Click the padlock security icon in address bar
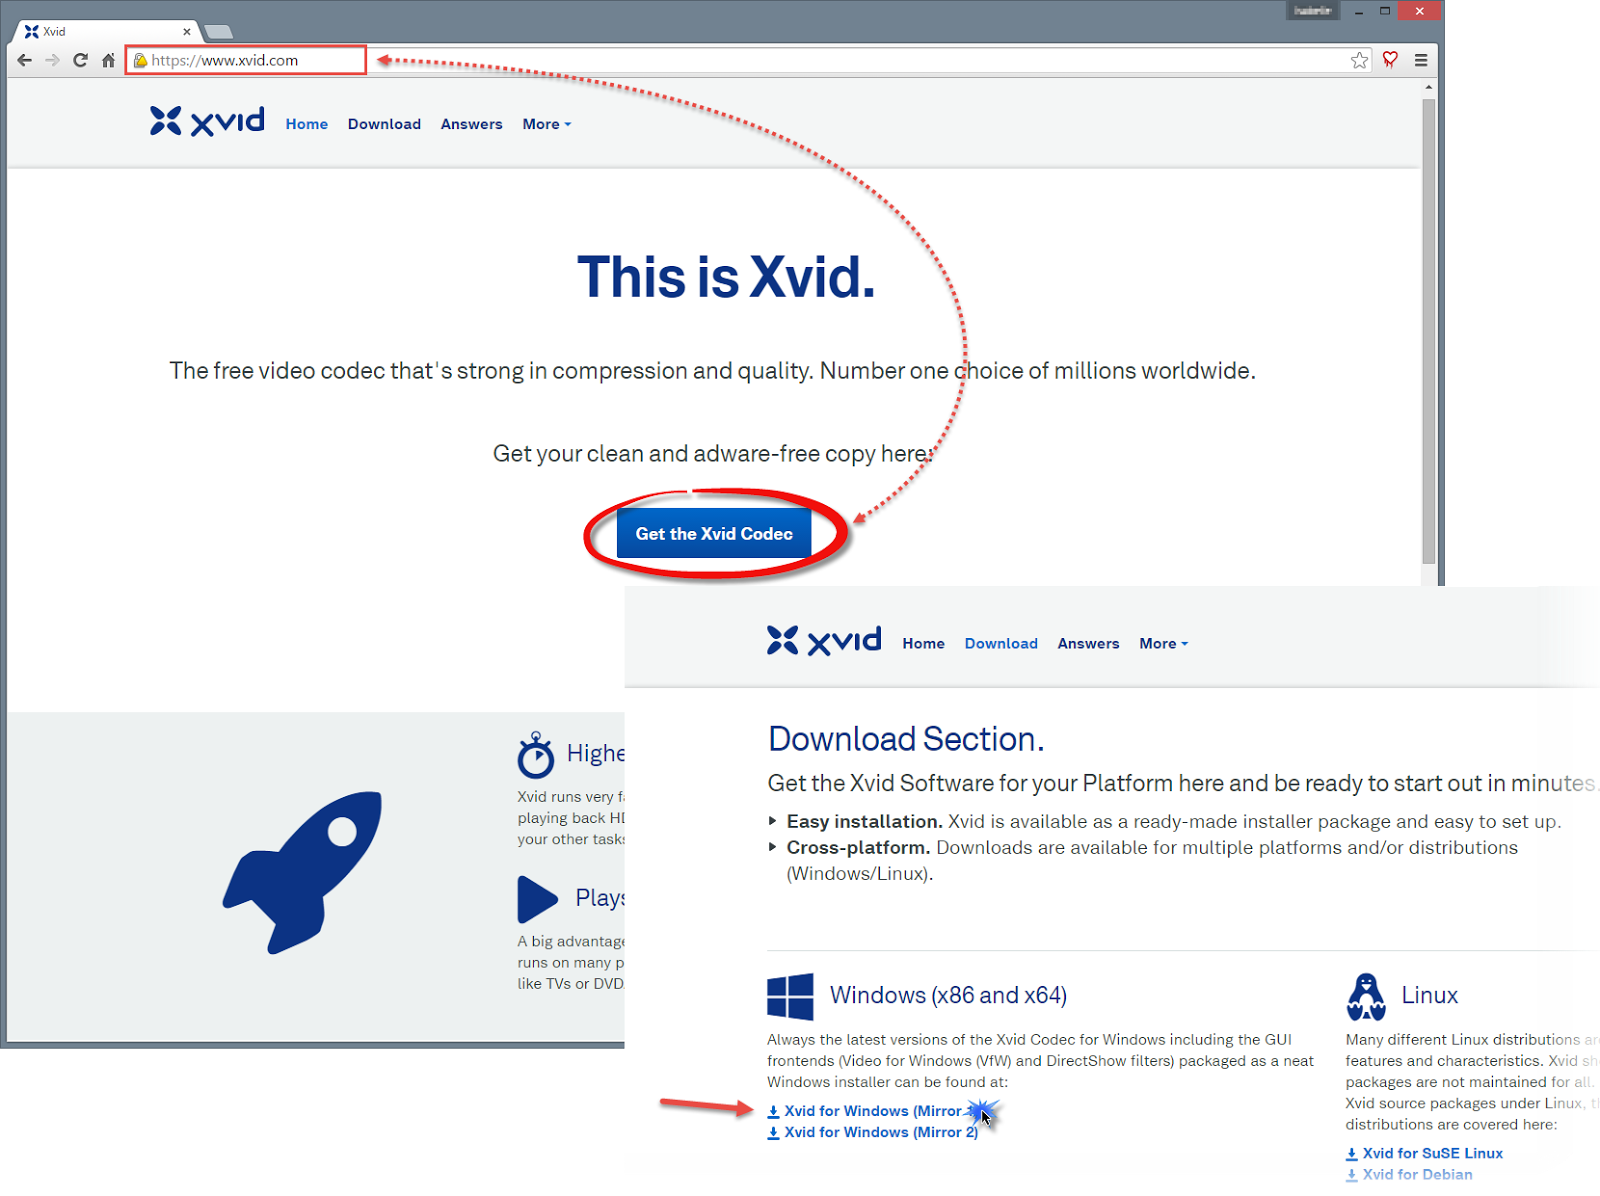Viewport: 1600px width, 1196px height. [x=141, y=60]
